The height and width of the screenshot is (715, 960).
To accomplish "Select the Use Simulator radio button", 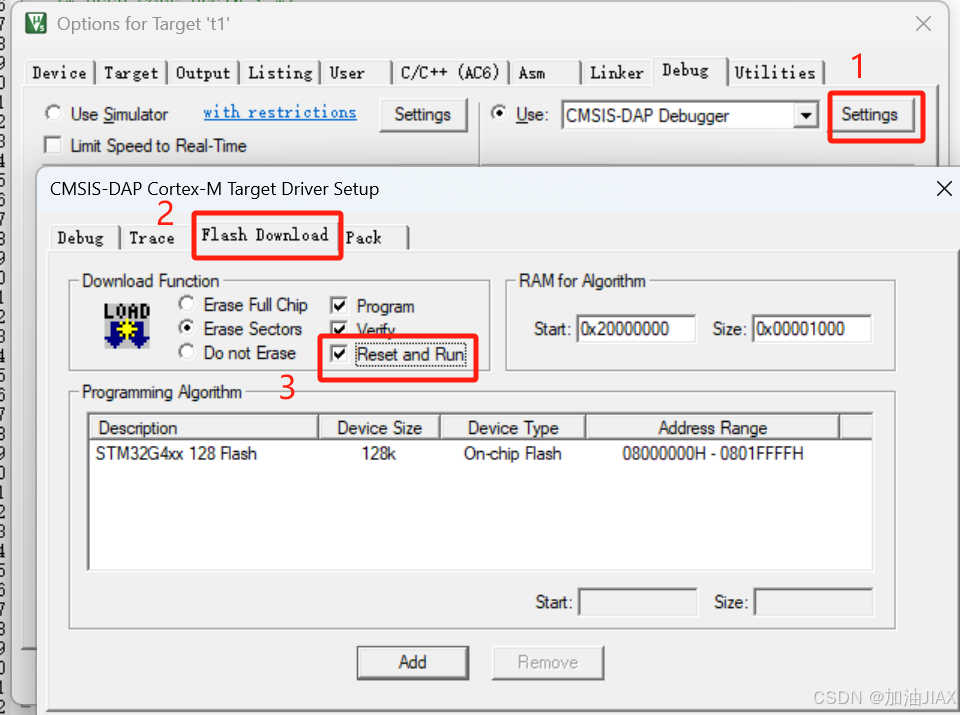I will (53, 113).
